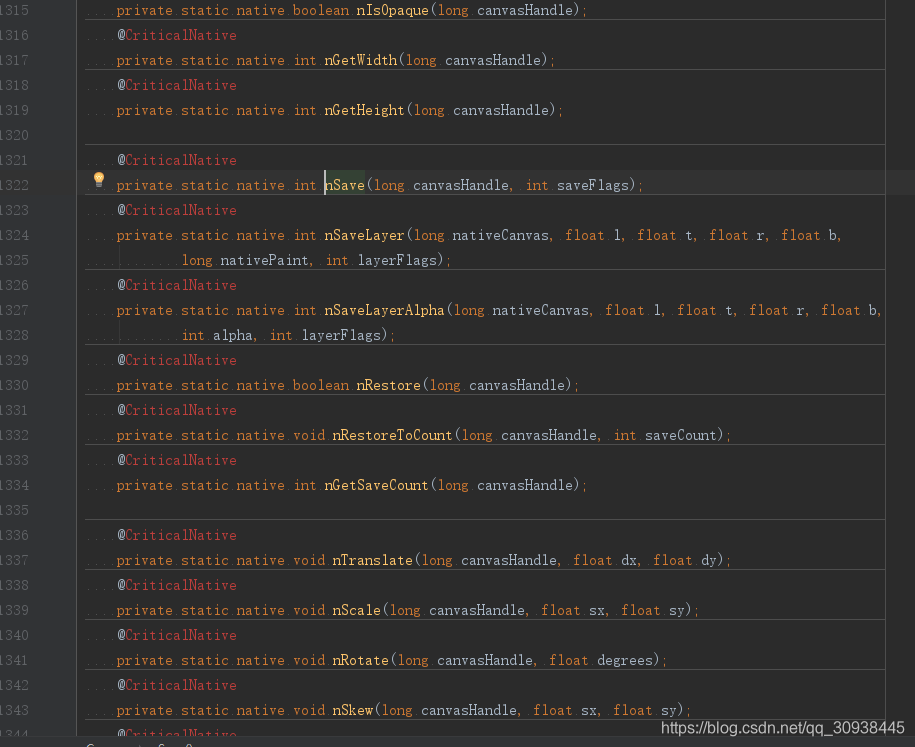The height and width of the screenshot is (747, 915).
Task: Click the saveCount parameter in nRestoreToCount
Action: (x=680, y=435)
